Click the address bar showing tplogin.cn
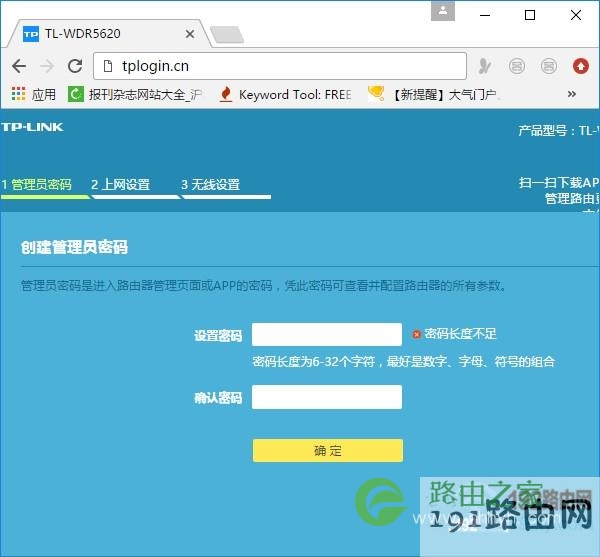The height and width of the screenshot is (557, 600). pos(280,66)
